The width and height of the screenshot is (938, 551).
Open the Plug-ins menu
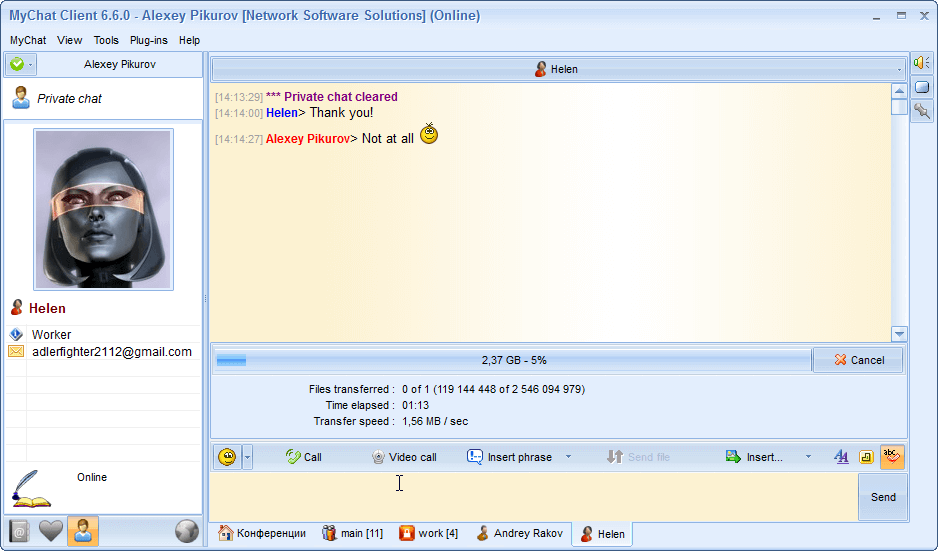tap(148, 40)
